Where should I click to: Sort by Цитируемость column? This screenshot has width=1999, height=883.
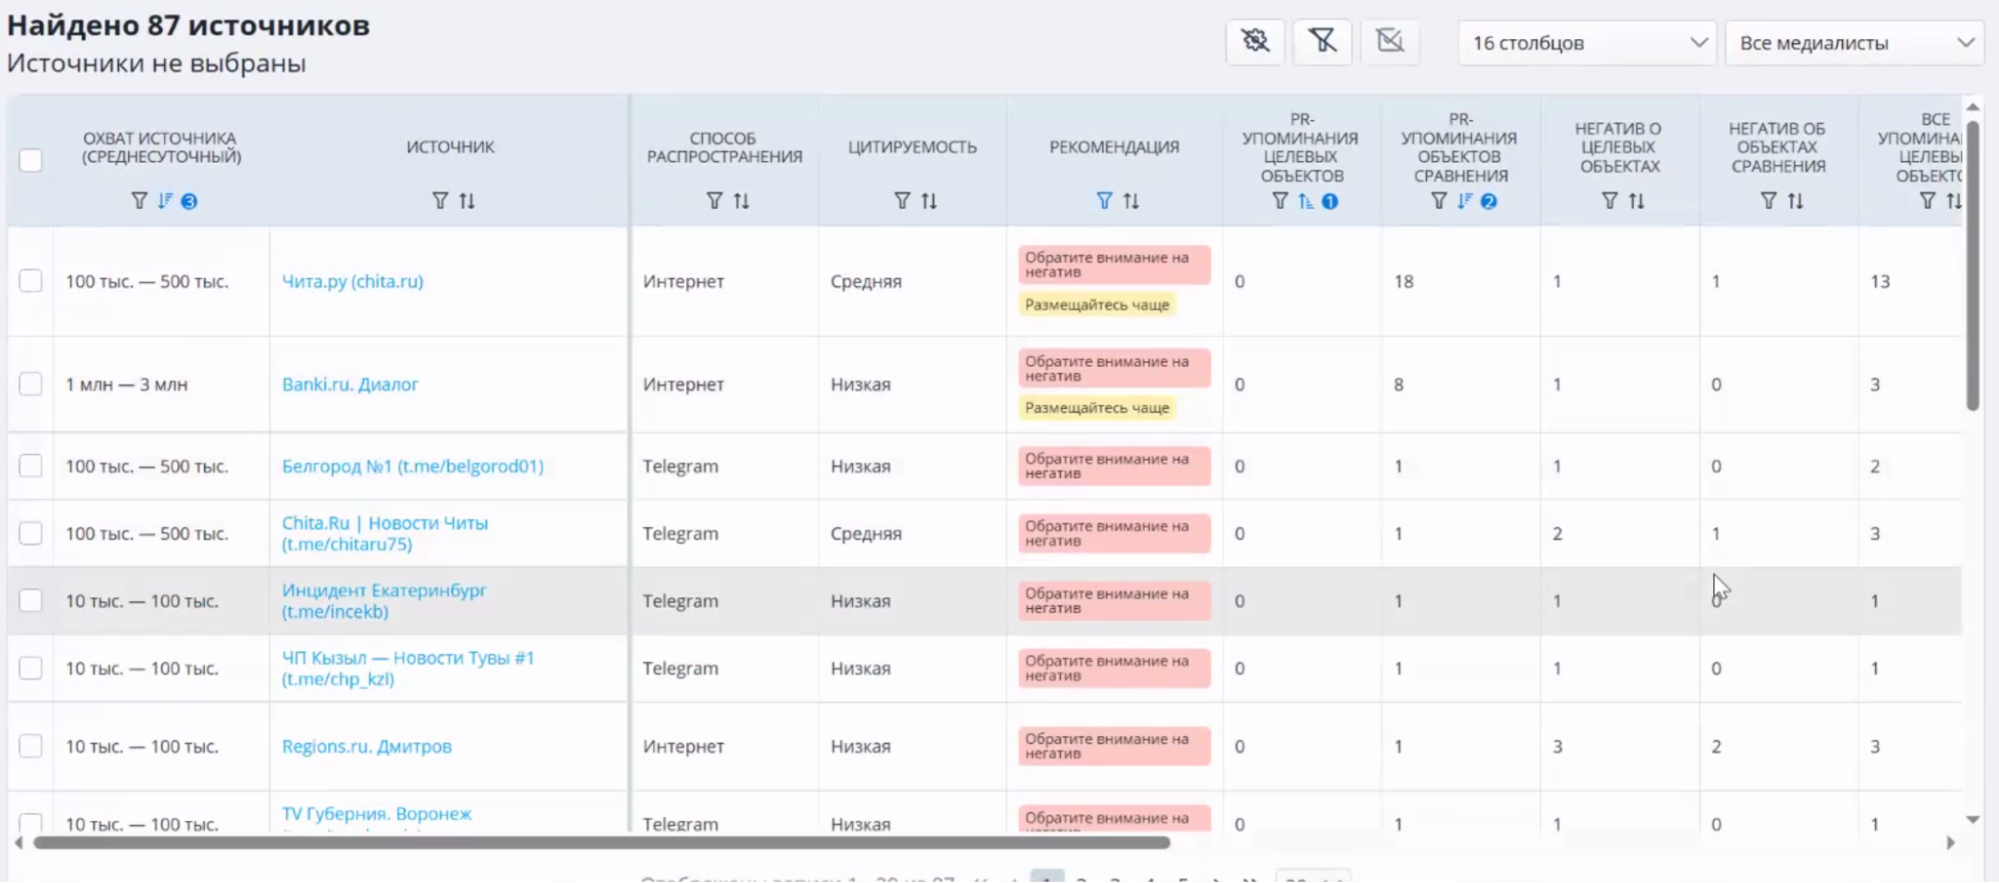pyautogui.click(x=929, y=201)
